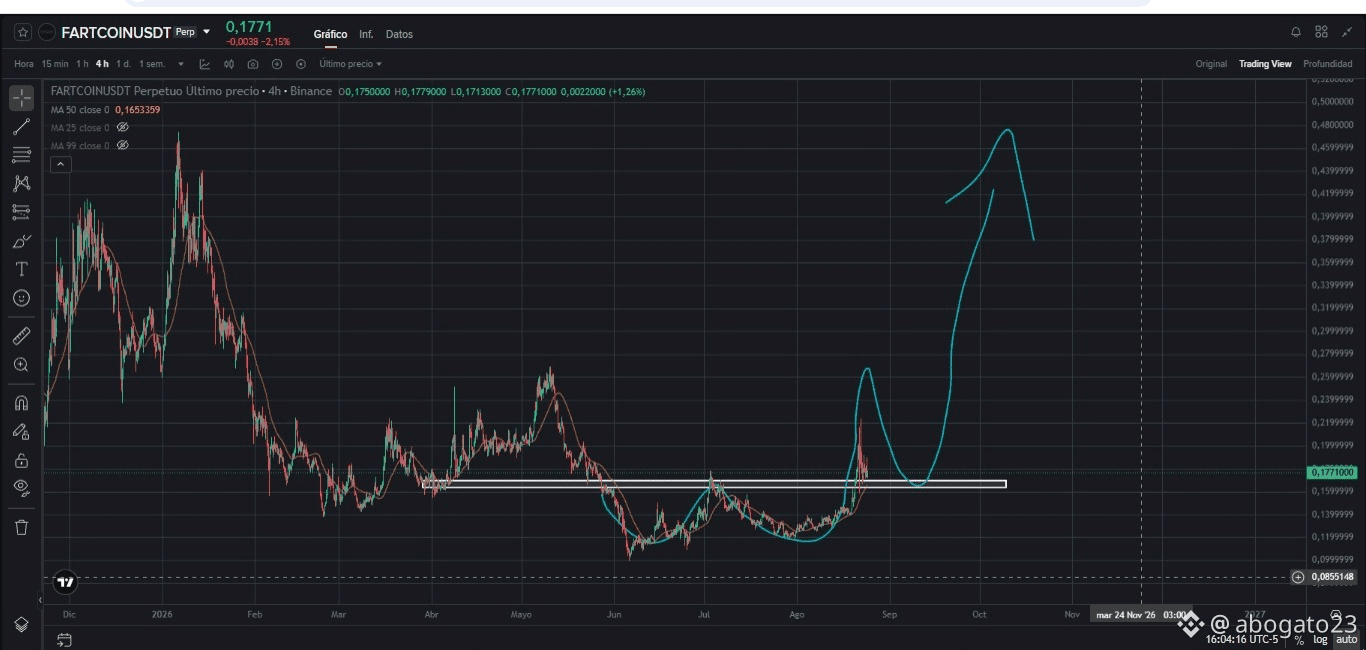Select the Hora time view
The image size is (1366, 650).
coord(24,64)
